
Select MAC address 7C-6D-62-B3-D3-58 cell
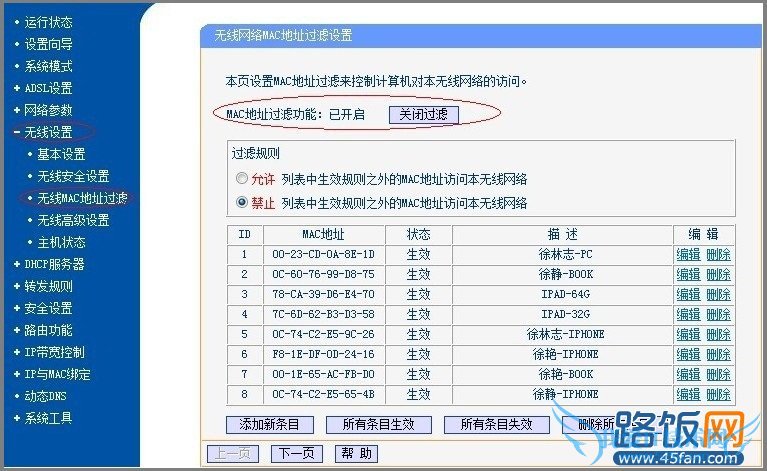[324, 314]
